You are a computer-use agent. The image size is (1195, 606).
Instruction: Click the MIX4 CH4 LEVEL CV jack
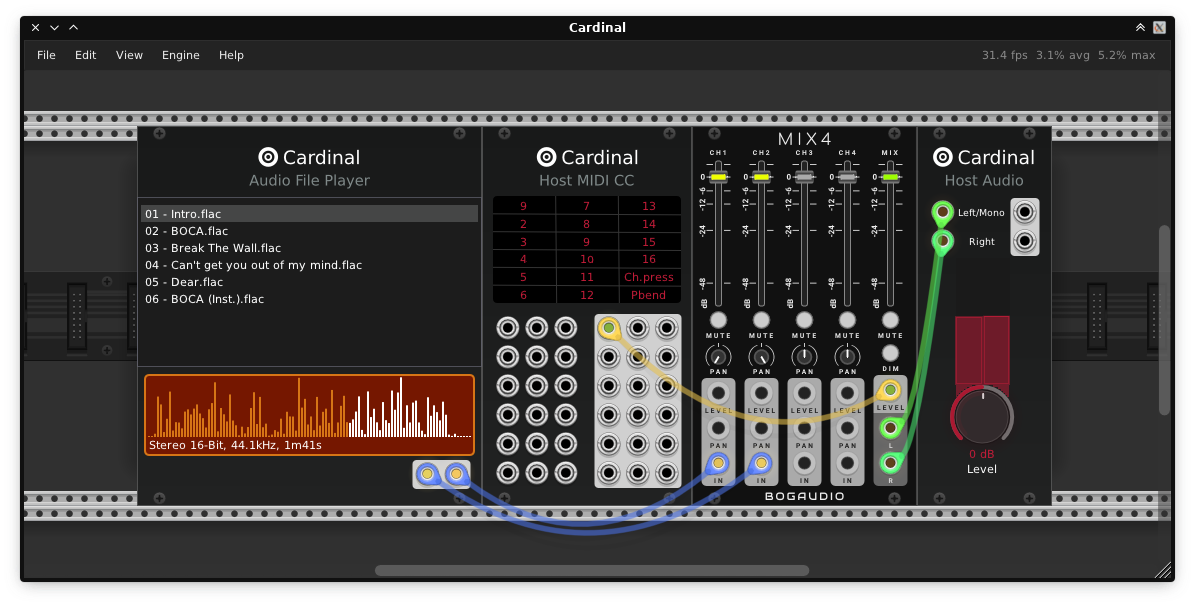pyautogui.click(x=847, y=393)
